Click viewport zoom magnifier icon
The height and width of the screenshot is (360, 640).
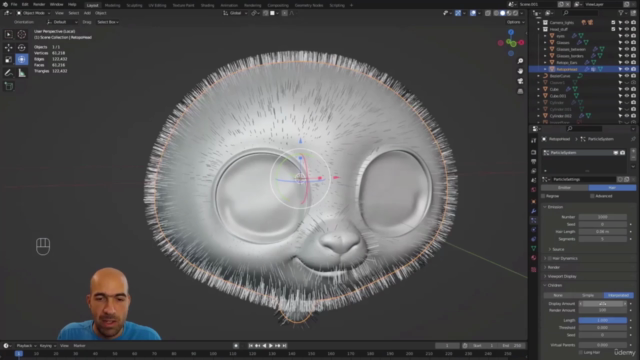click(520, 61)
